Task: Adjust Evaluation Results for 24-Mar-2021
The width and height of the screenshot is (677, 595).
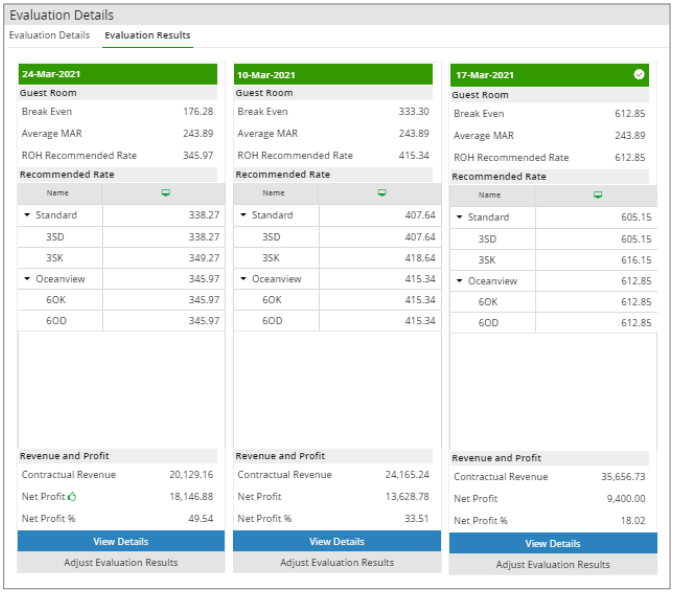Action: click(121, 562)
